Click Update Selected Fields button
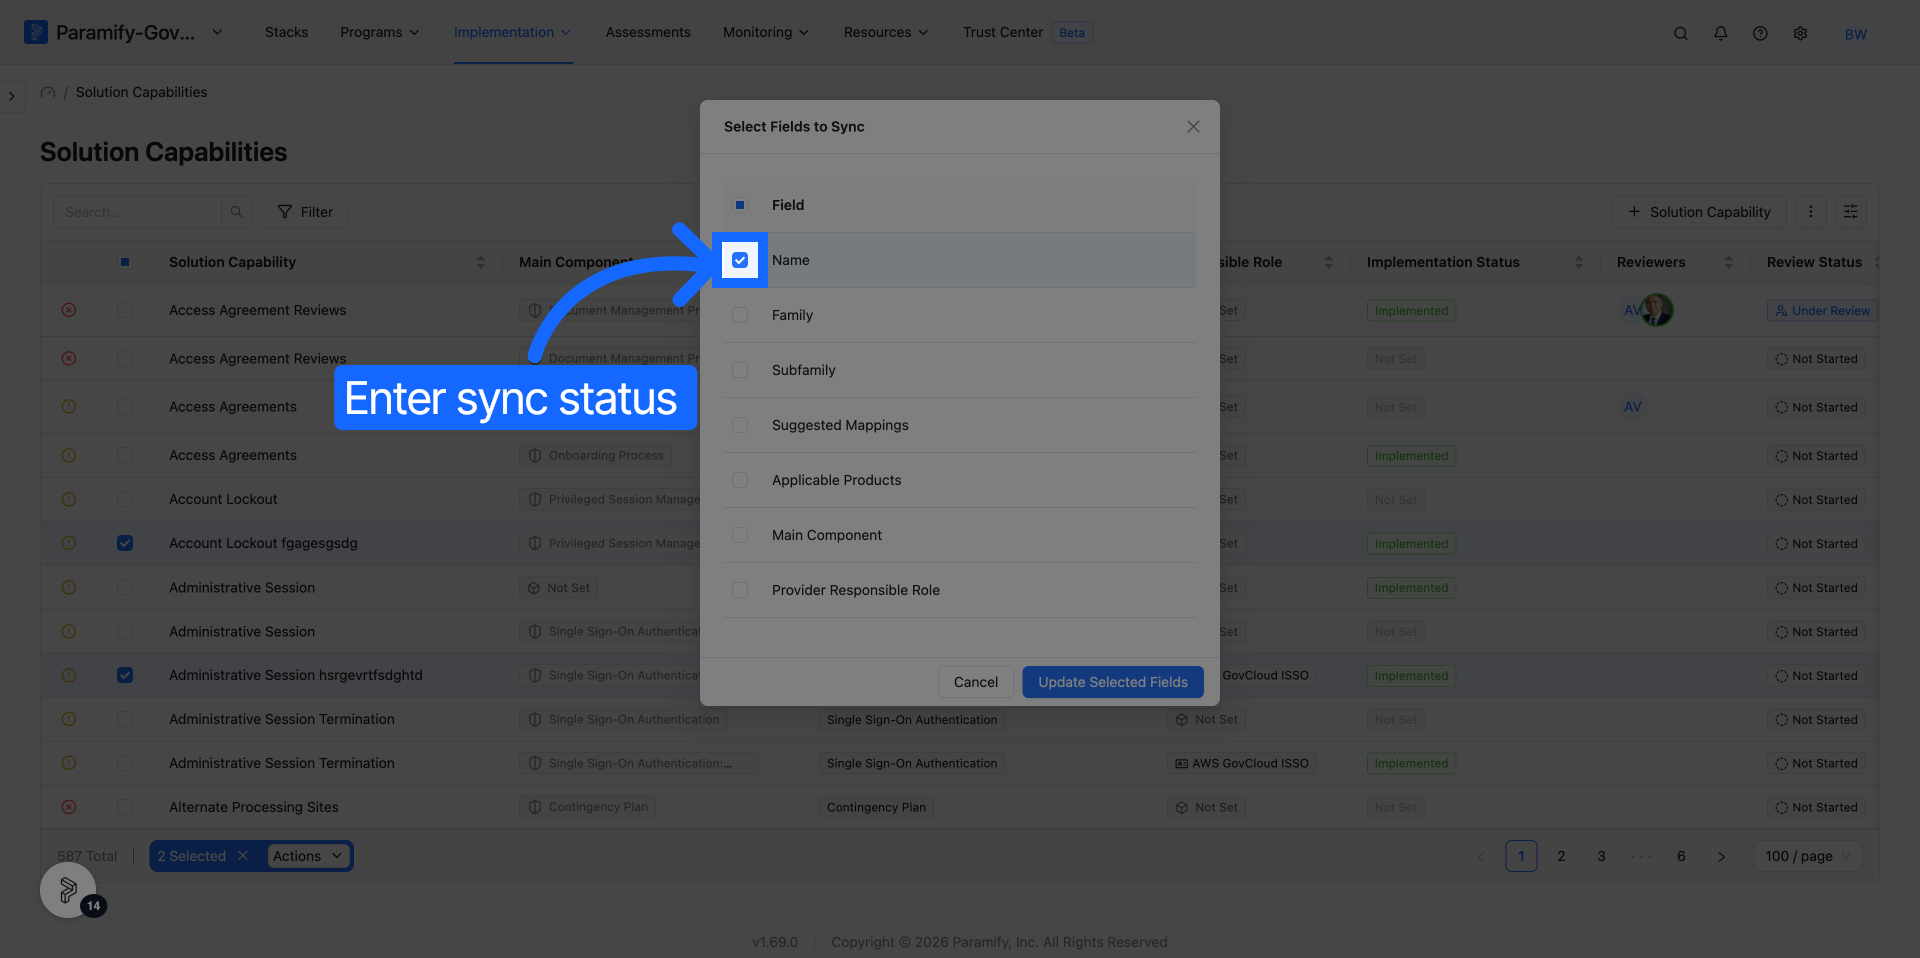The image size is (1920, 958). [x=1113, y=682]
